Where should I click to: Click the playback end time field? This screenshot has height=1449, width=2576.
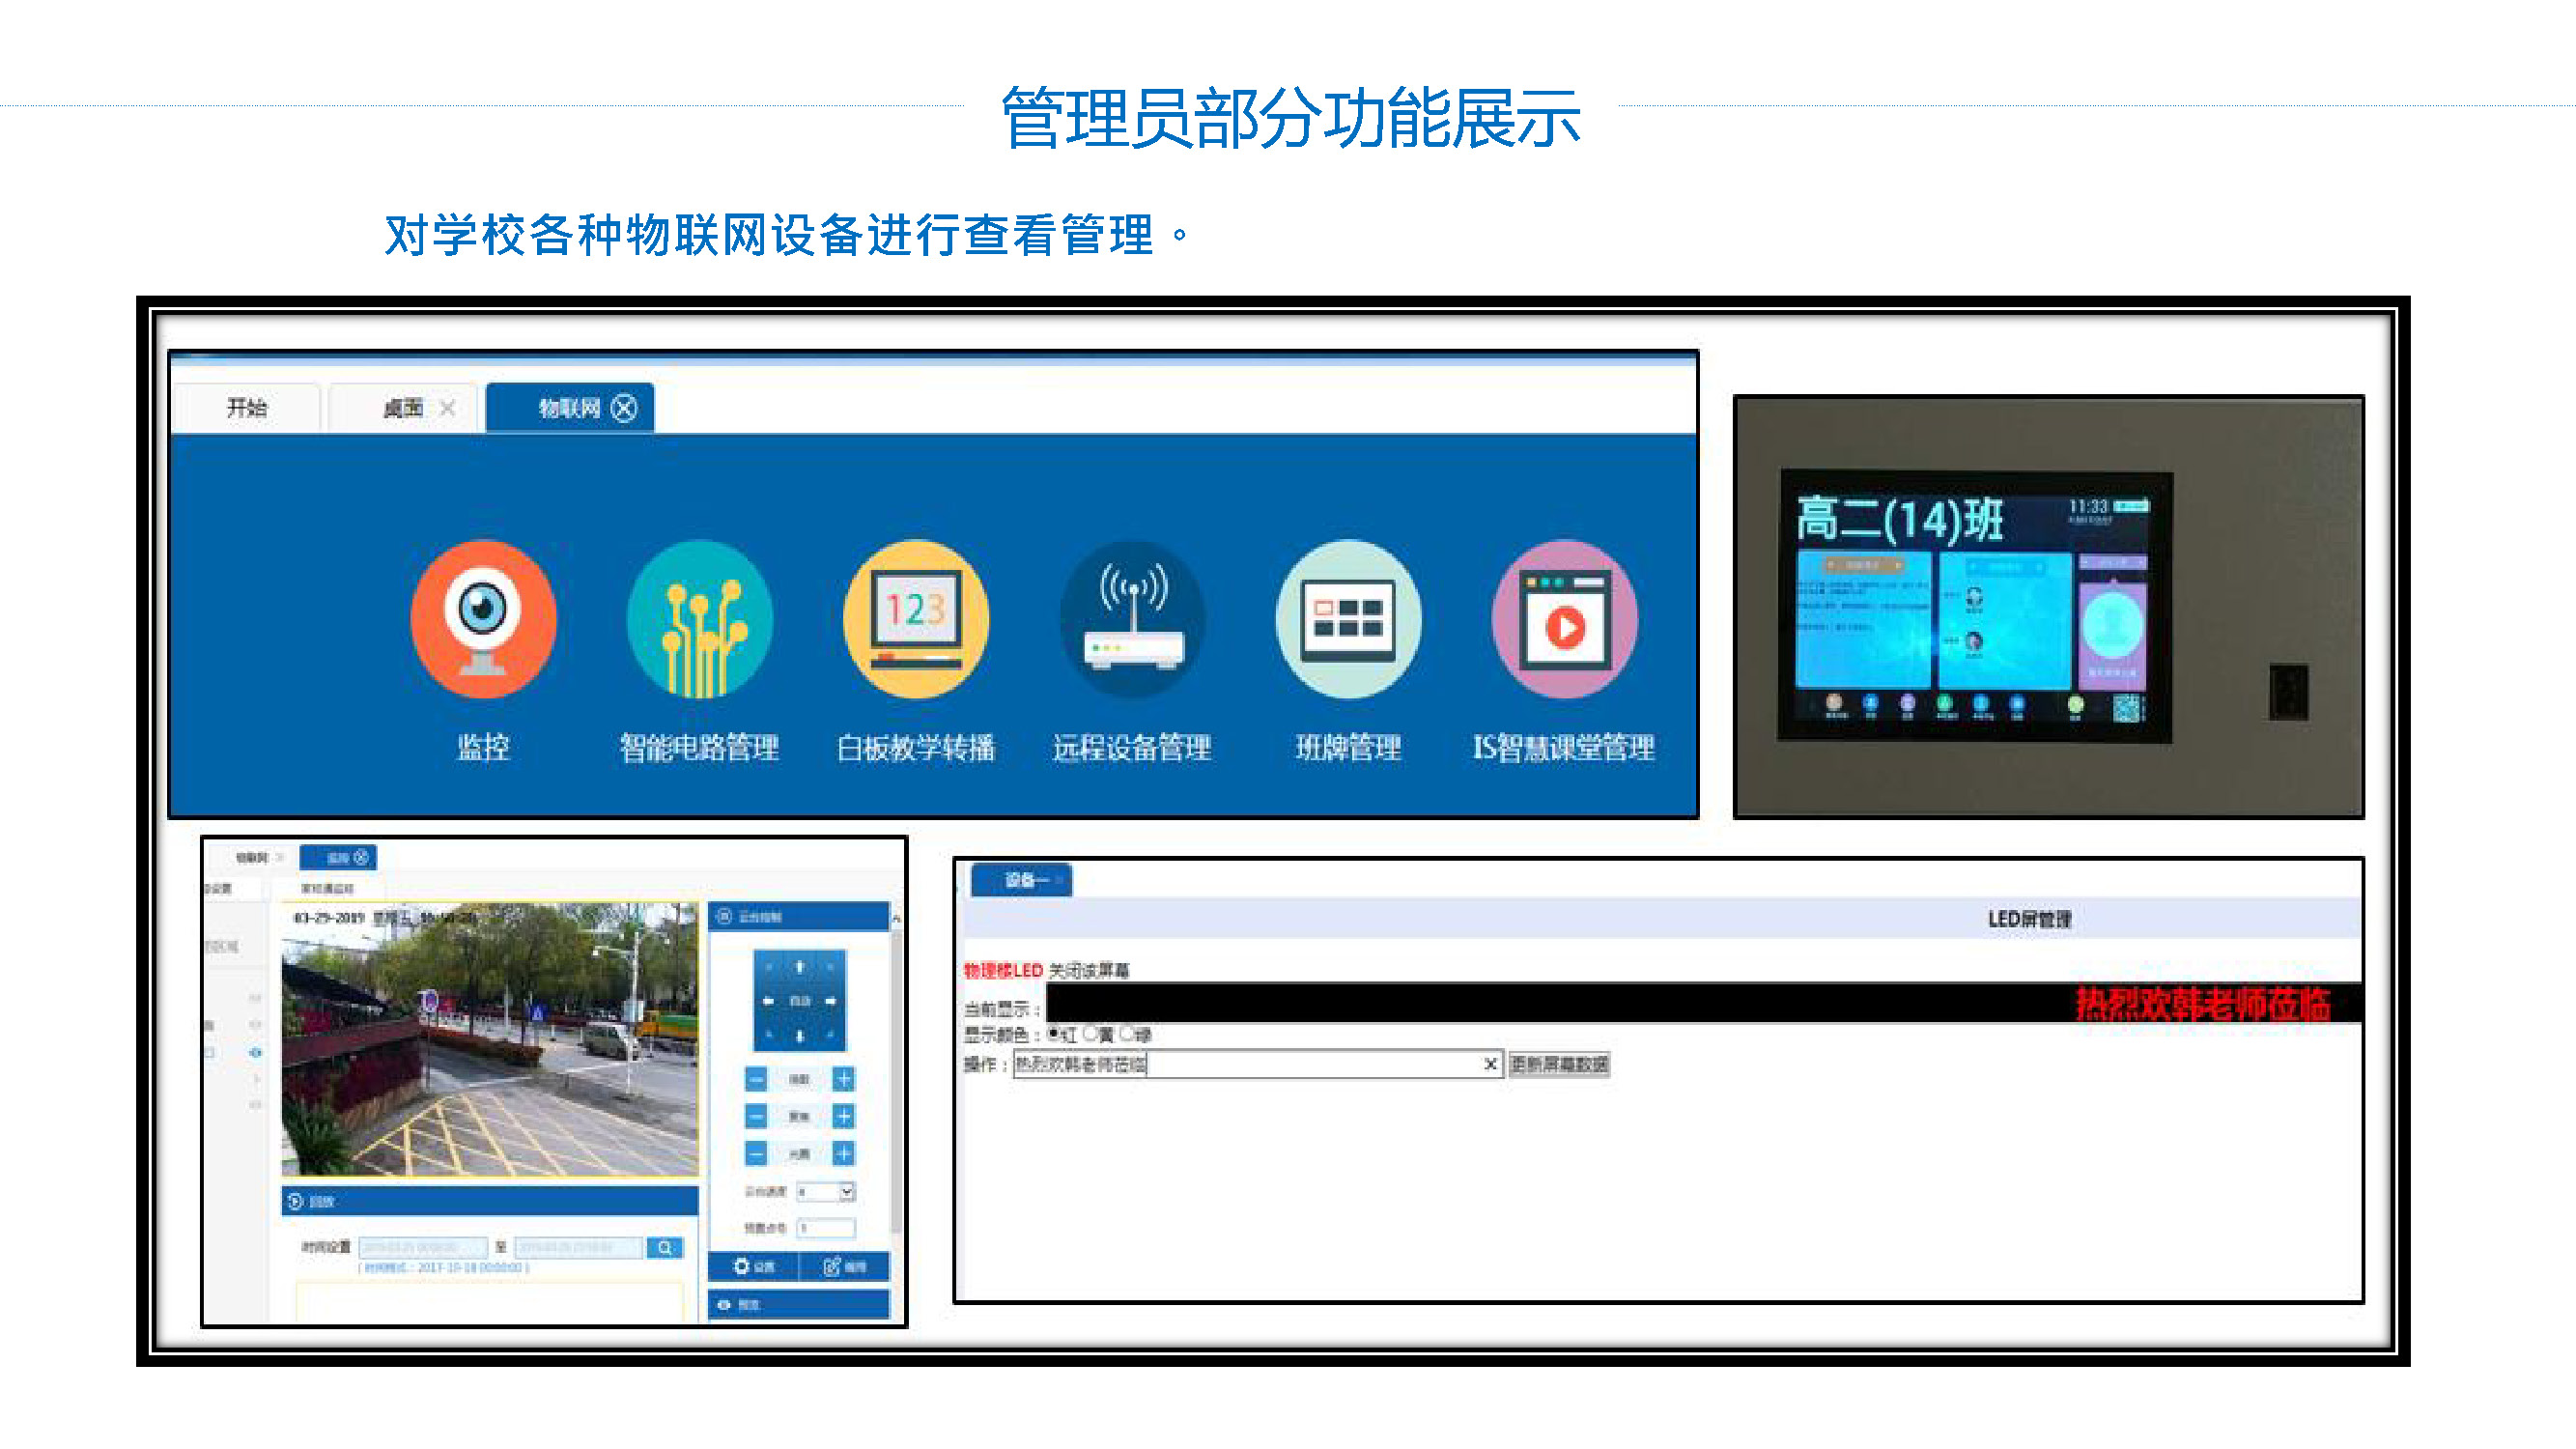coord(578,1247)
